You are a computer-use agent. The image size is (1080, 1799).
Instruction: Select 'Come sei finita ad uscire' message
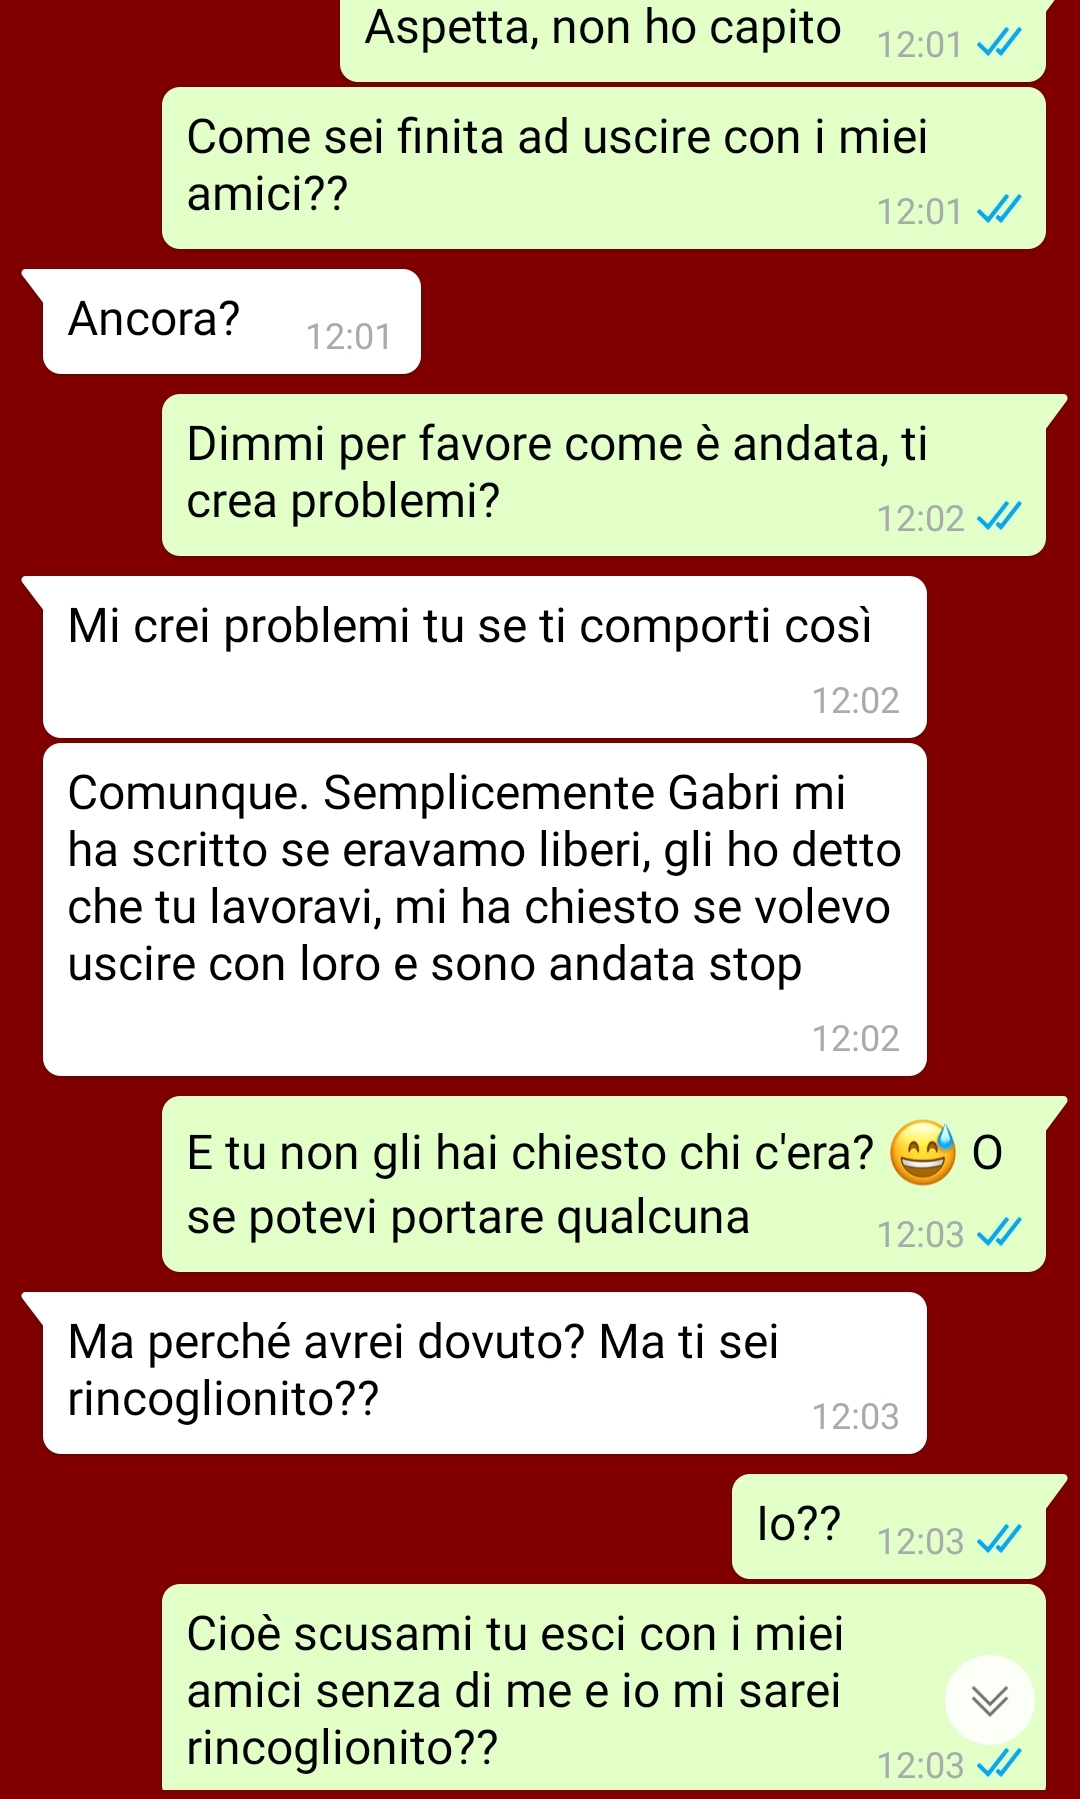point(603,168)
